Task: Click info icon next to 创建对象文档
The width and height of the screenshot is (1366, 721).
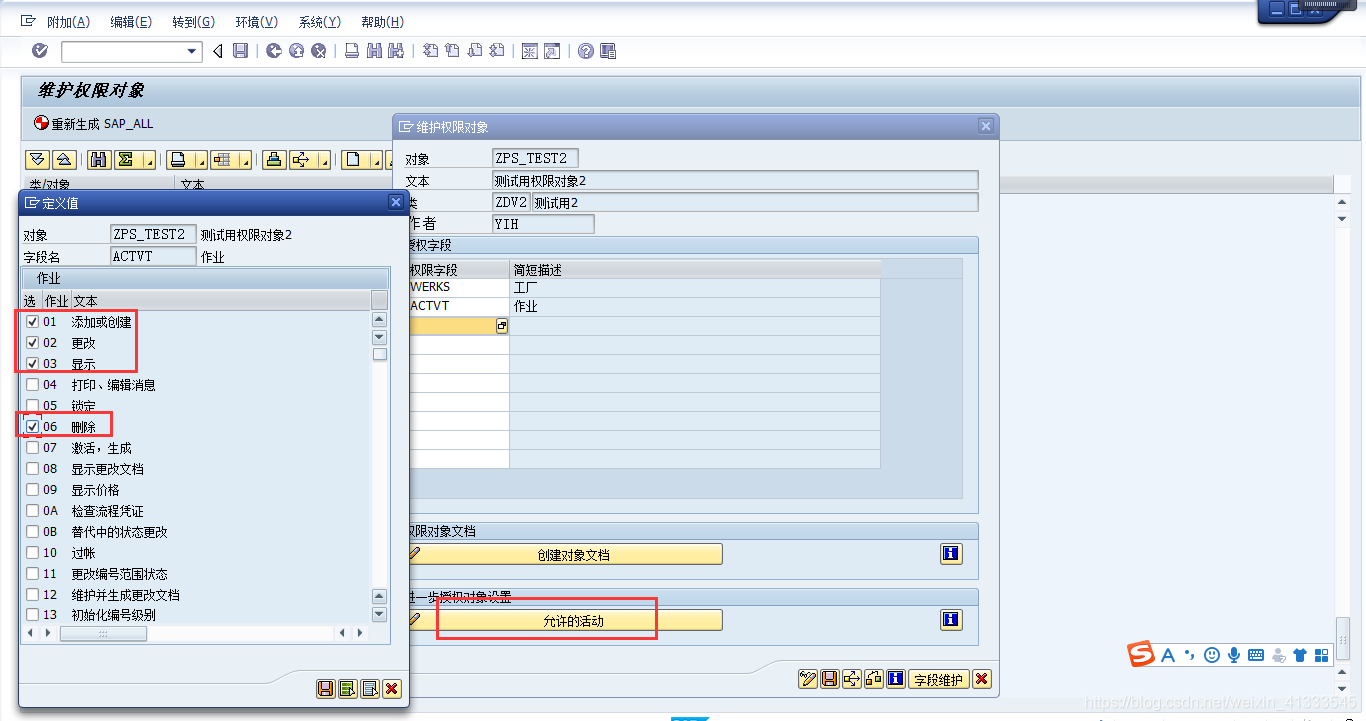Action: [951, 554]
